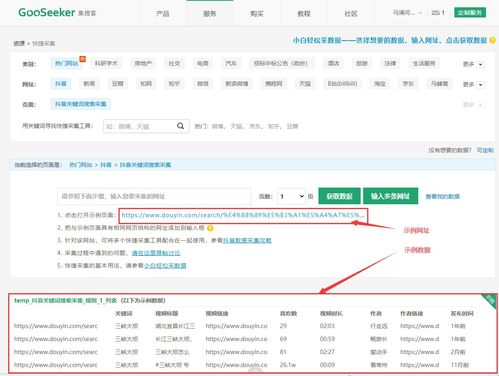Open the 服务 navigation tab
The height and width of the screenshot is (376, 499).
(210, 14)
